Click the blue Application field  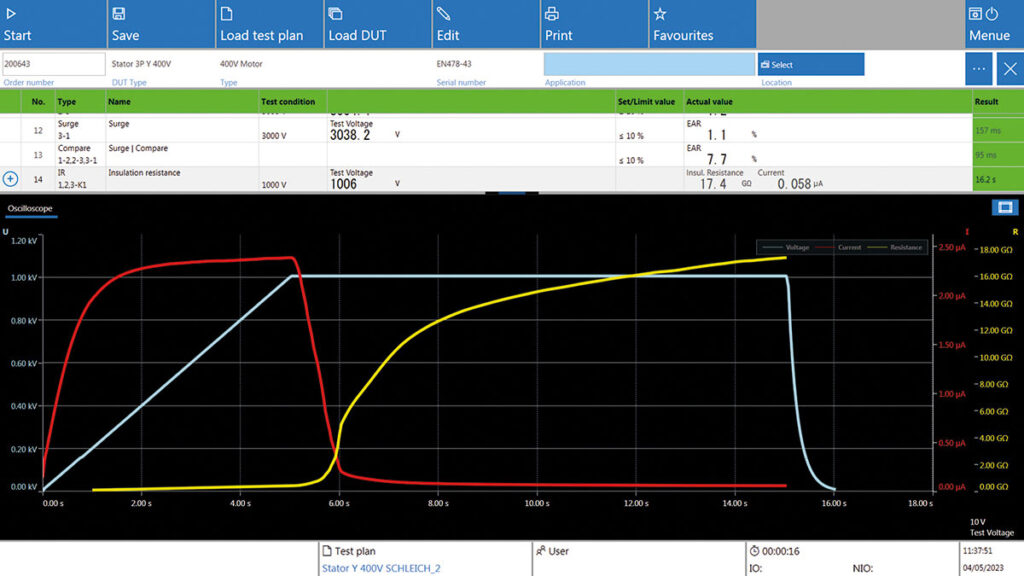click(x=649, y=64)
